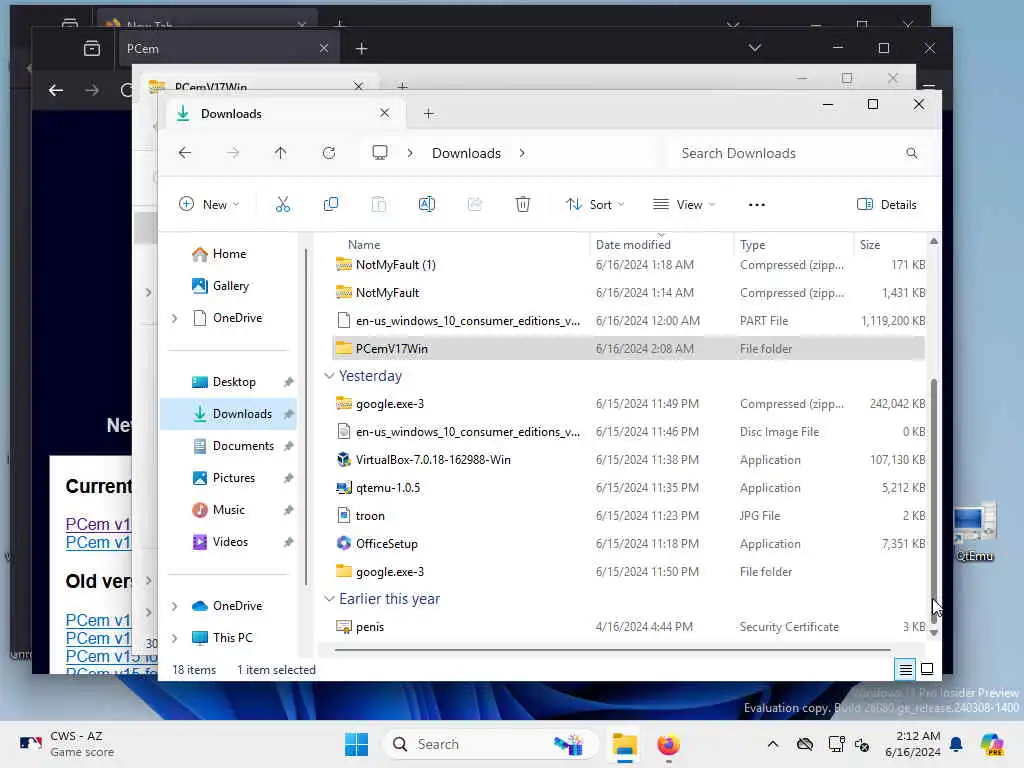The height and width of the screenshot is (768, 1024).
Task: Expand the cloud OneDrive node above This PC
Action: [x=174, y=606]
